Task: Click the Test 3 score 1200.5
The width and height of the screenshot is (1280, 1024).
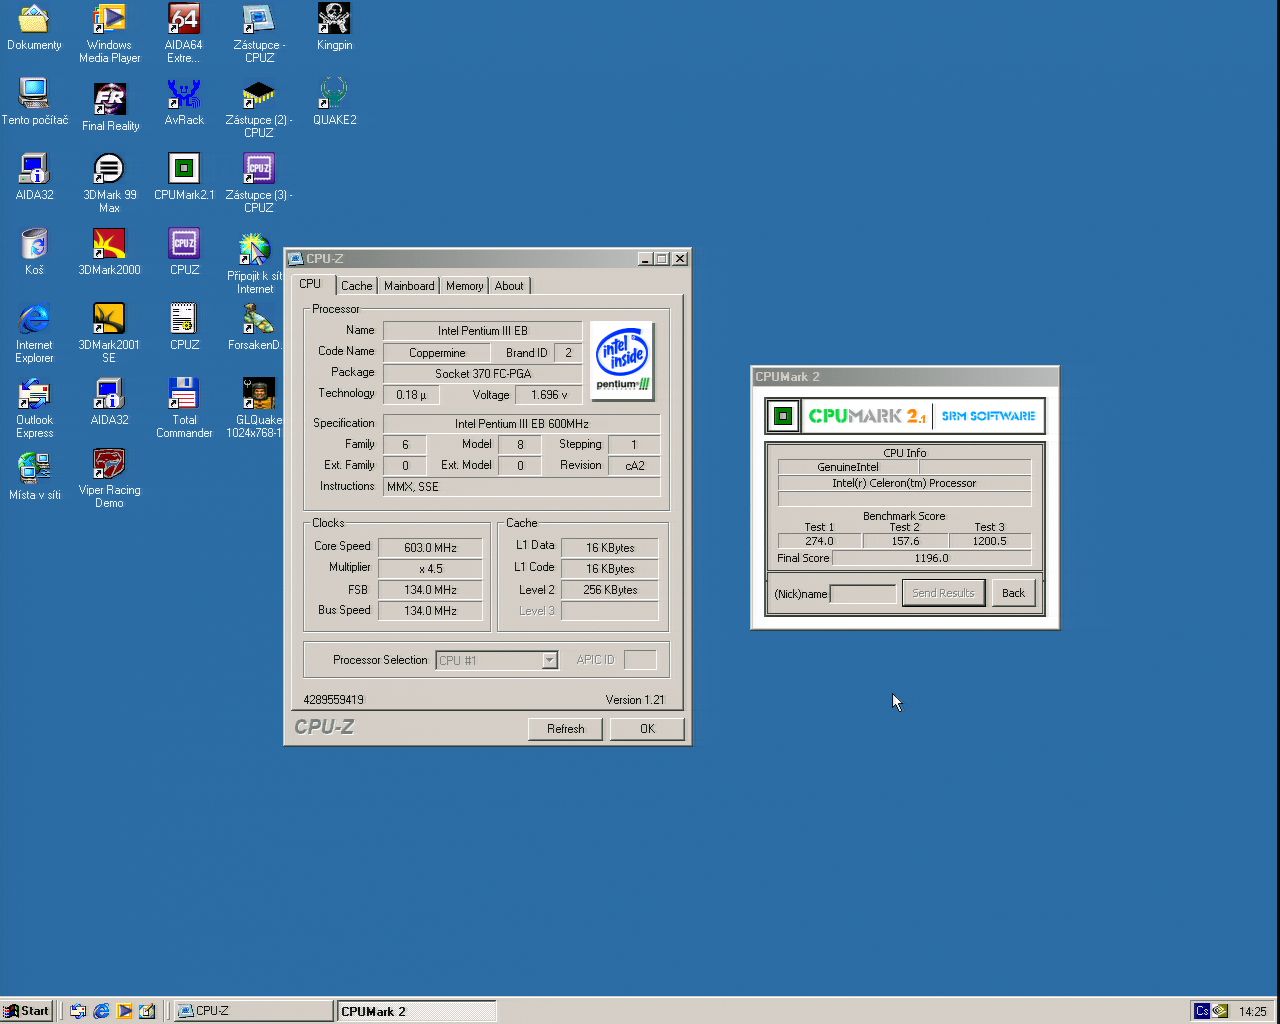Action: tap(989, 541)
